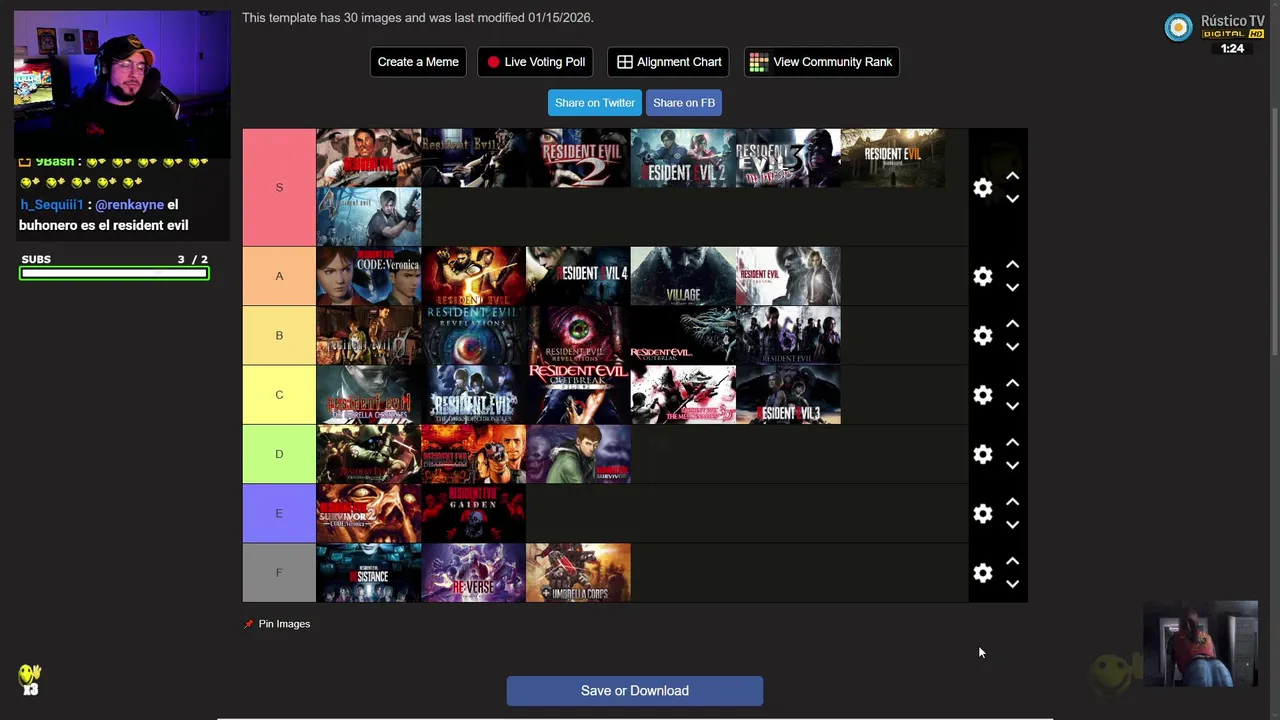Open settings gear for A tier row
The image size is (1280, 720).
pyautogui.click(x=983, y=276)
